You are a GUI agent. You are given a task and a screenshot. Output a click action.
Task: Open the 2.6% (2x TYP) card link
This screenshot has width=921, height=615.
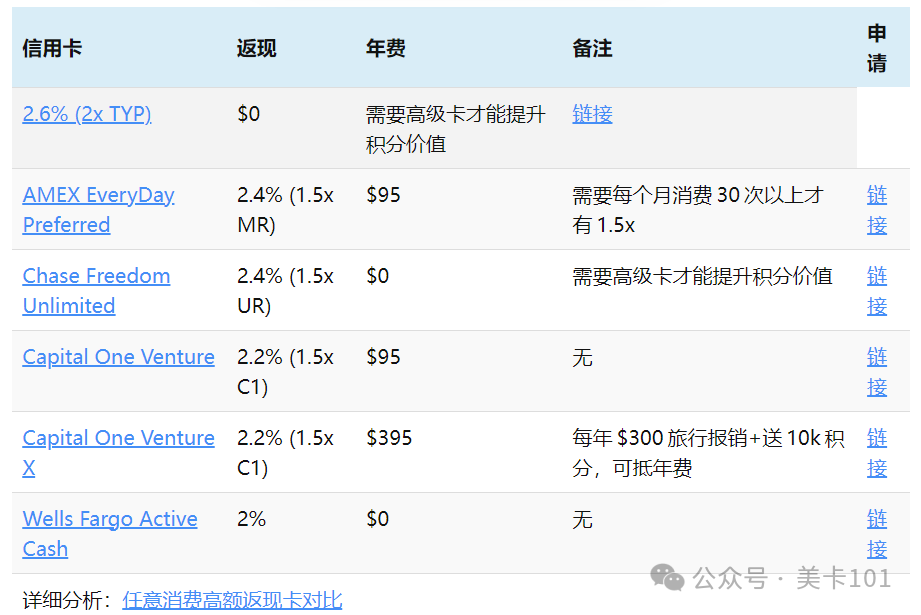pyautogui.click(x=87, y=114)
